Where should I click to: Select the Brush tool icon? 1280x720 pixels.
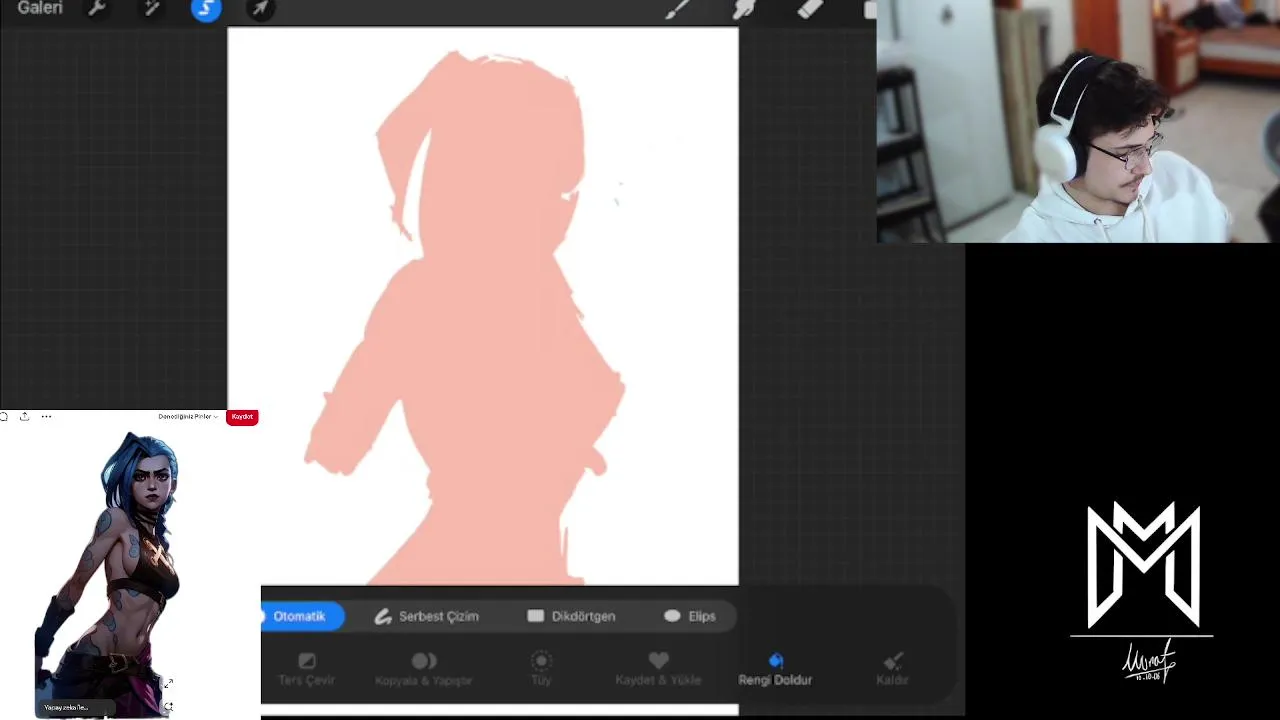tap(678, 9)
